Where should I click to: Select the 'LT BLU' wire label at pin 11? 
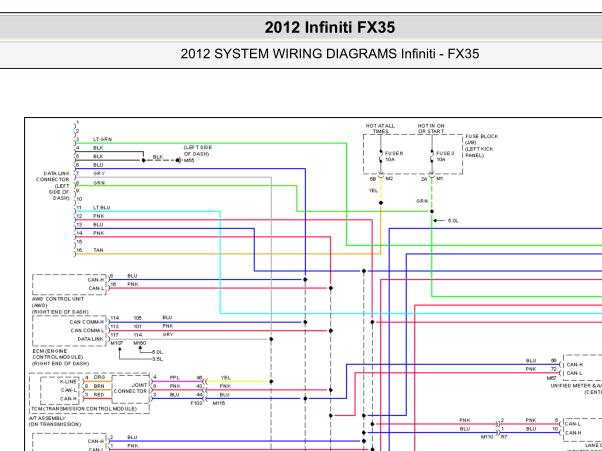[101, 208]
